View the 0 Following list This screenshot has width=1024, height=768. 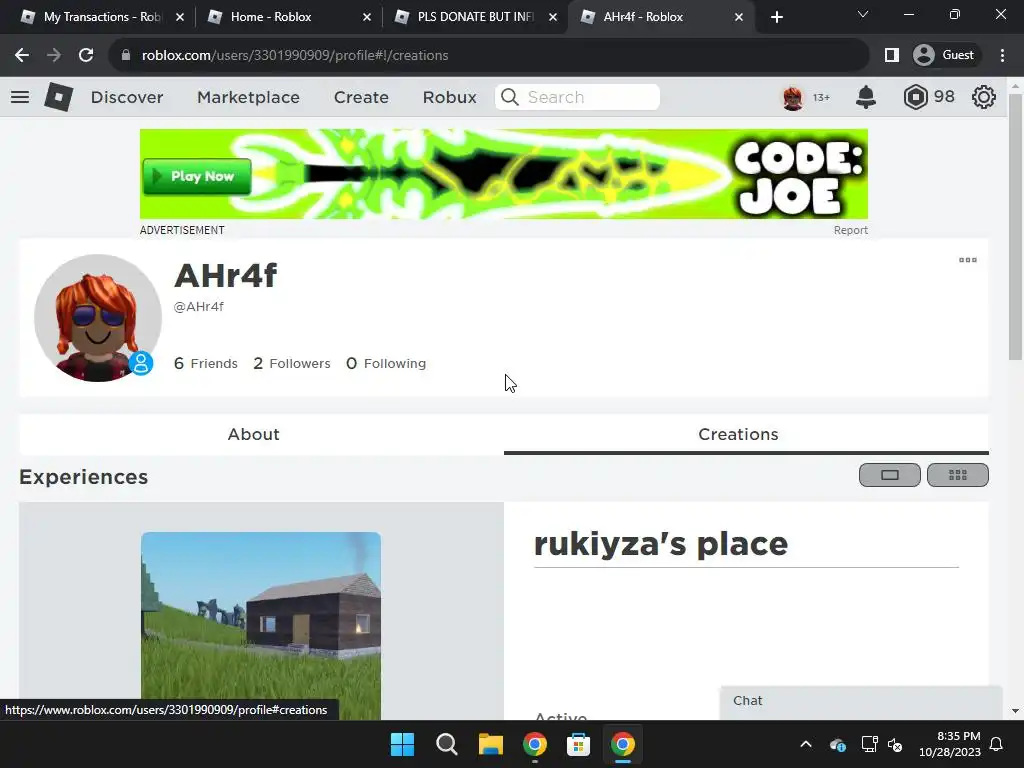click(x=386, y=364)
